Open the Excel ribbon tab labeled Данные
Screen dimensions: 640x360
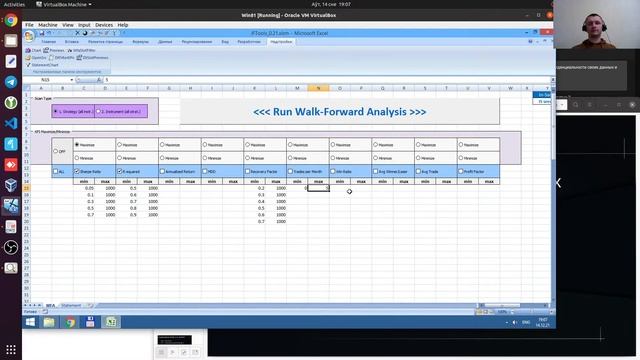(x=165, y=42)
